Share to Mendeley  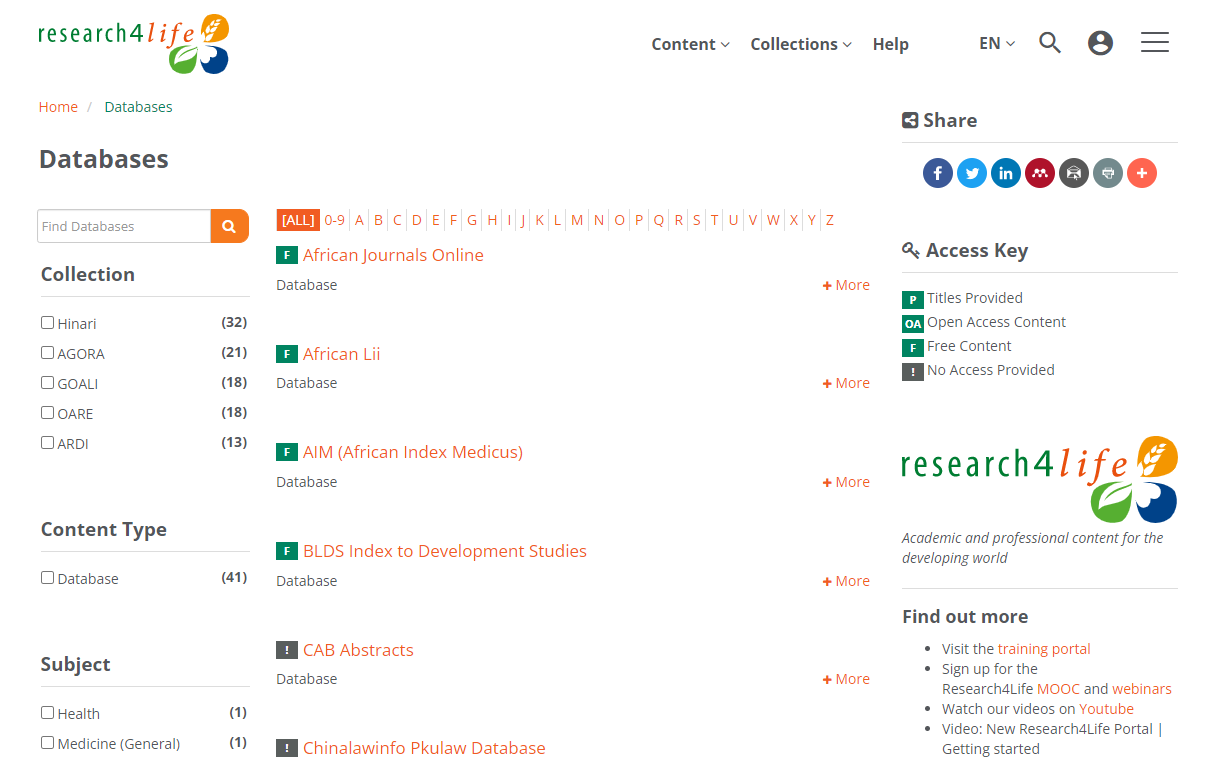tap(1040, 173)
